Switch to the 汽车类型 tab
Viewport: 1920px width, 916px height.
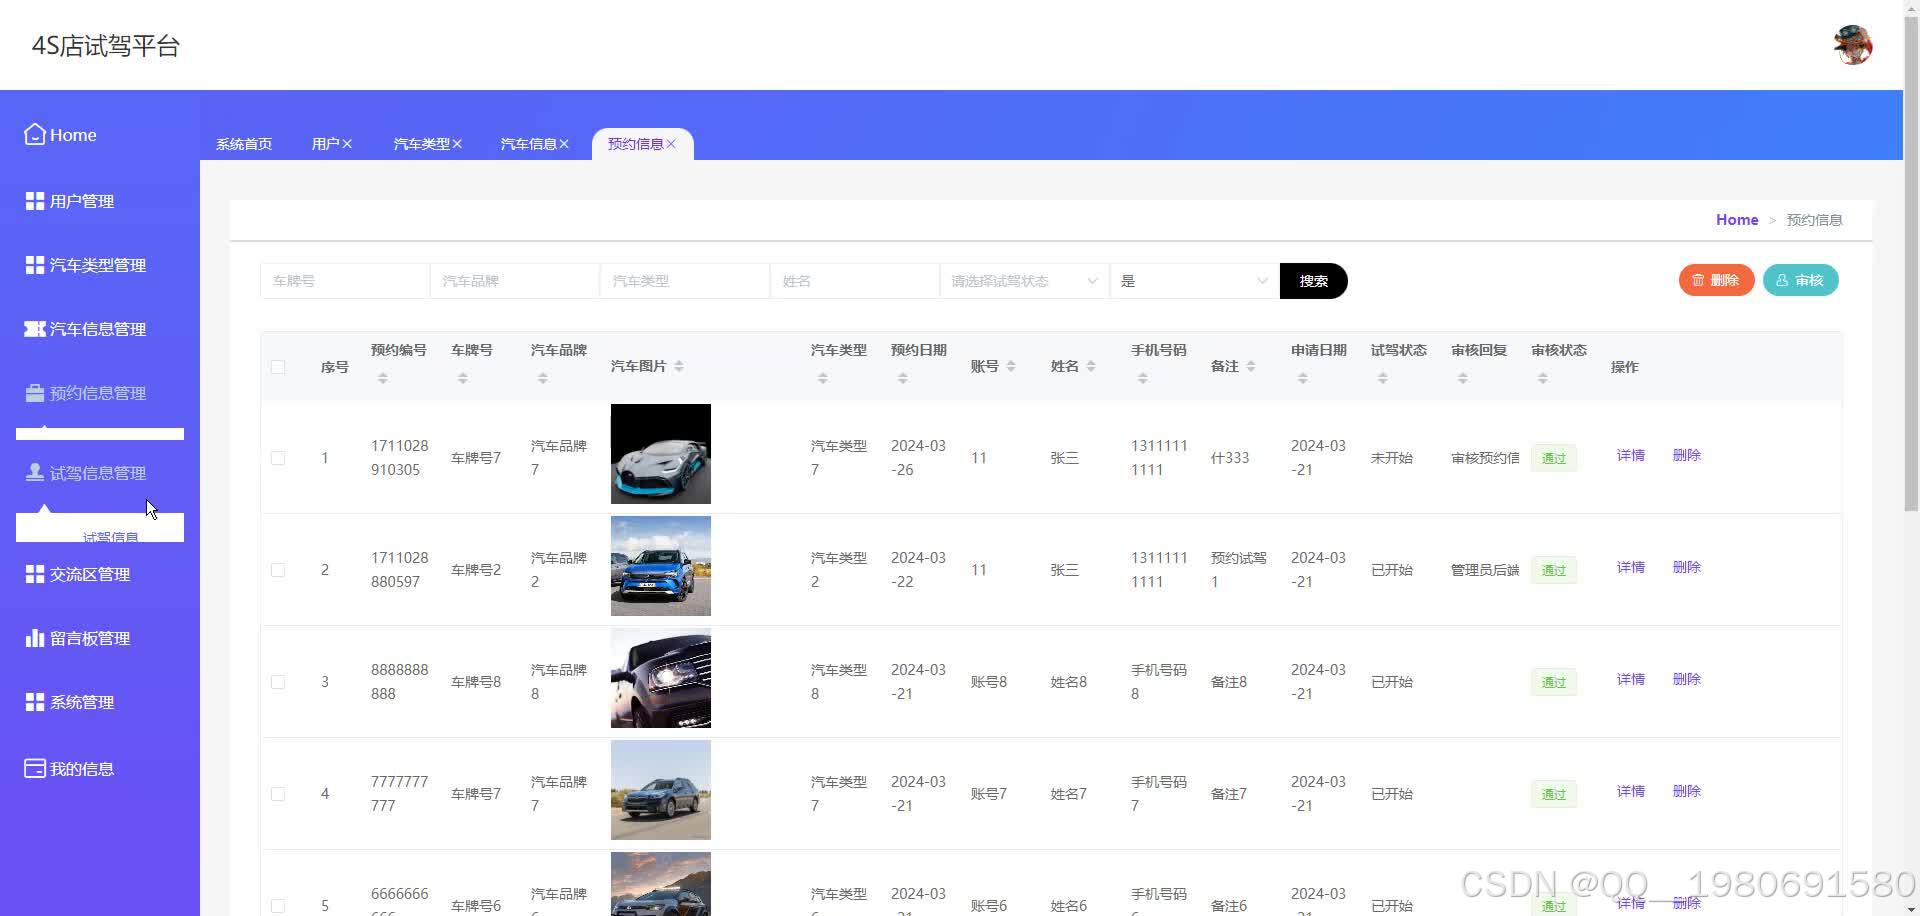[421, 144]
